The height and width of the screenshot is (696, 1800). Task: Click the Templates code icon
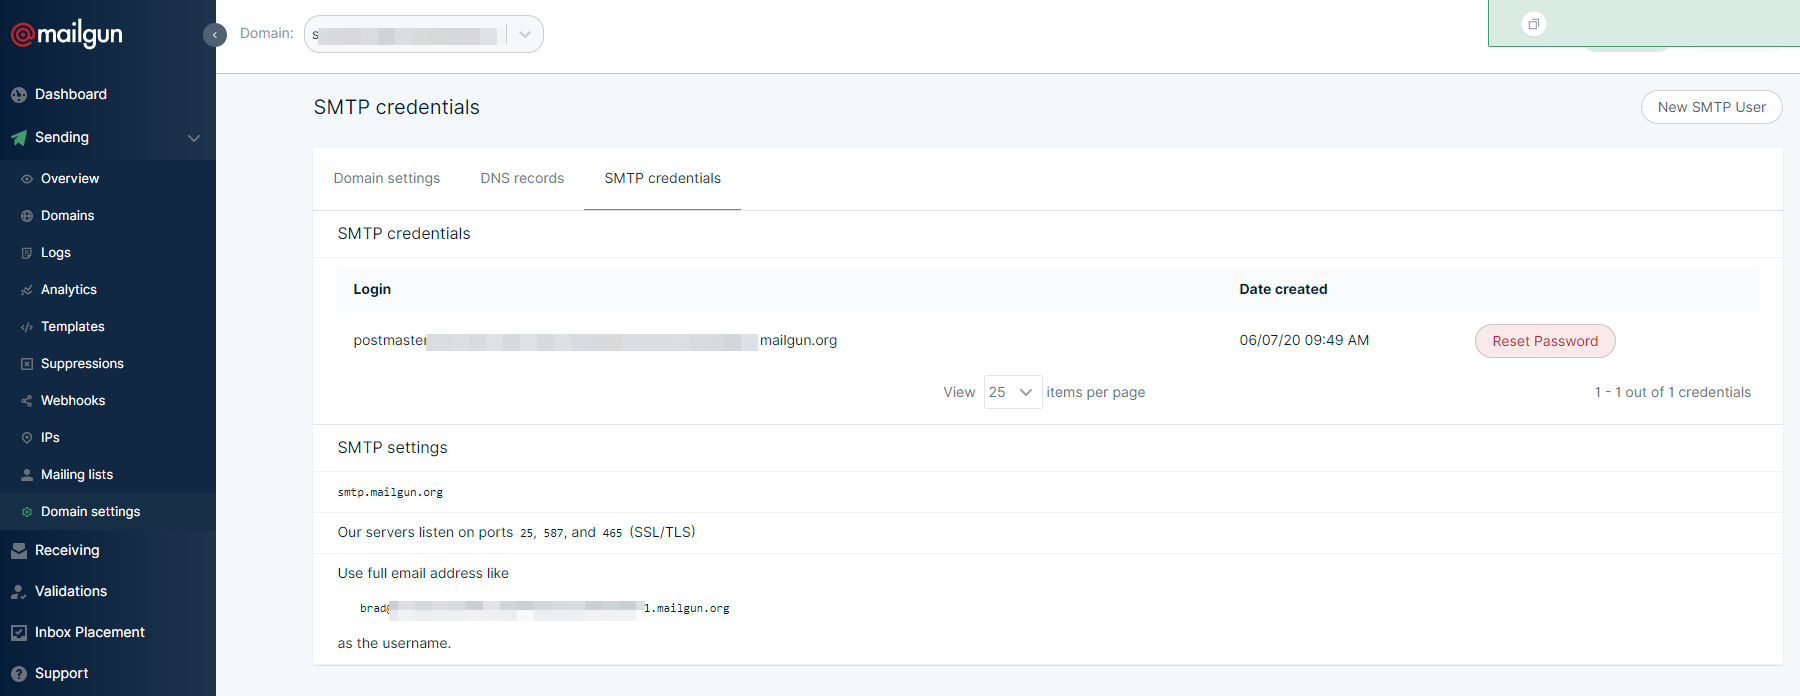(27, 327)
